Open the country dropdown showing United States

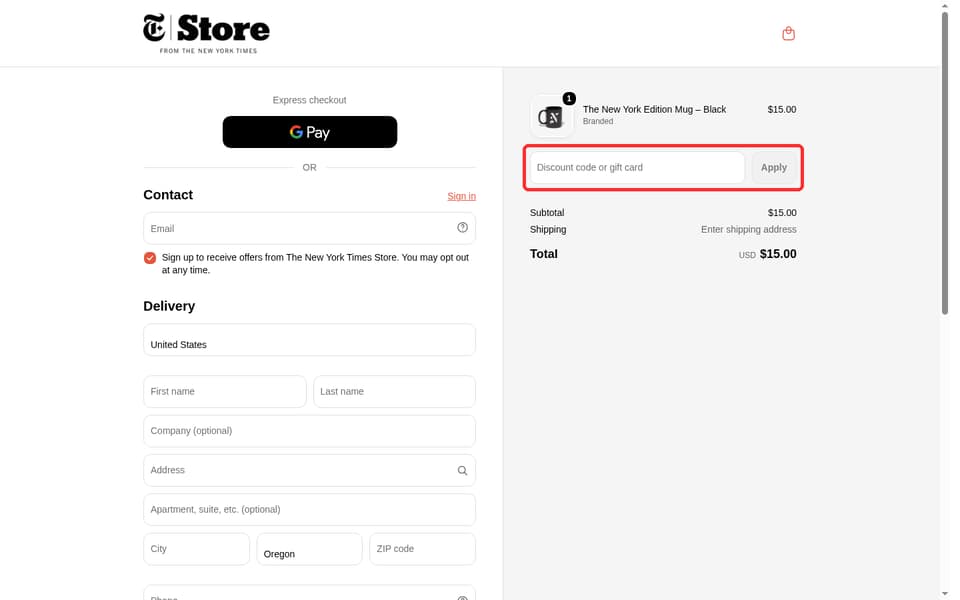click(309, 340)
